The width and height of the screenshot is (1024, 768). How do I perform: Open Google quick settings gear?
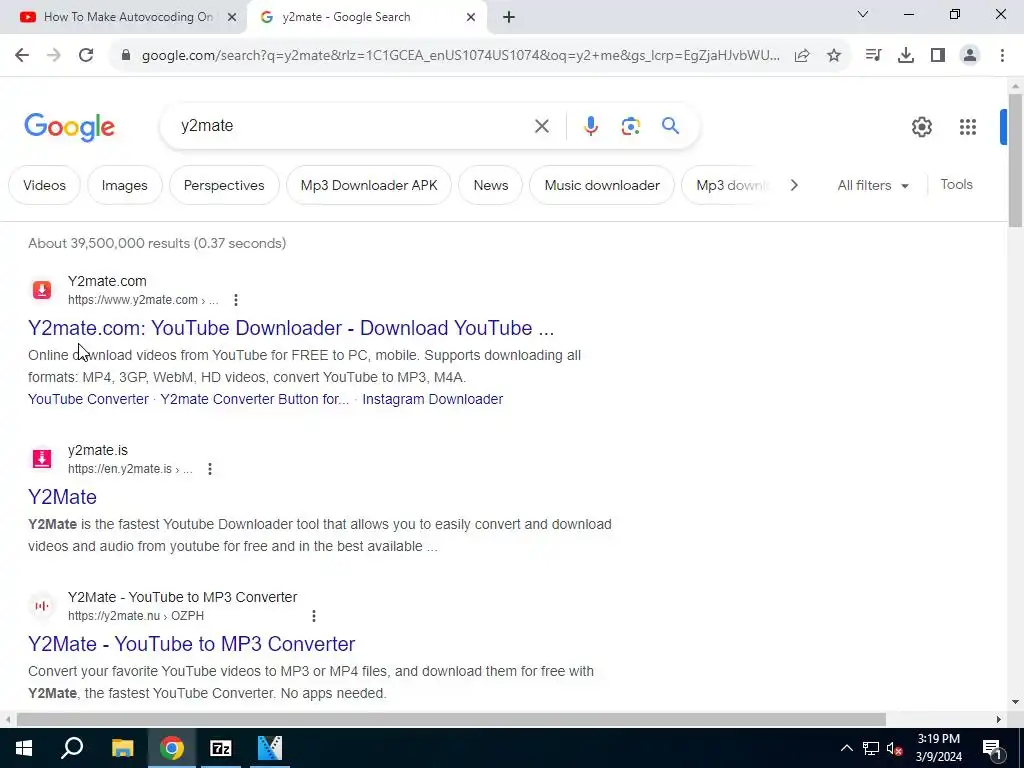(921, 127)
